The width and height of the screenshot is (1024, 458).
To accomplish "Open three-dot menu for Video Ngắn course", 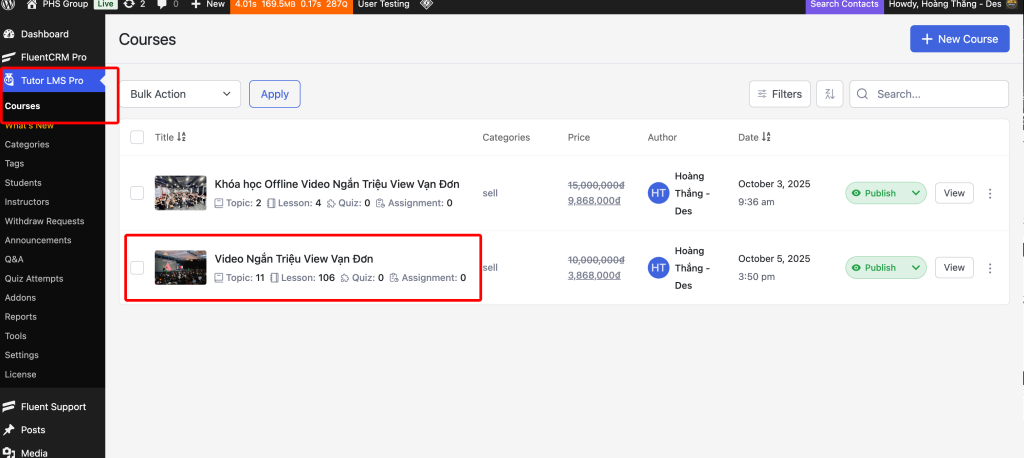I will [990, 268].
